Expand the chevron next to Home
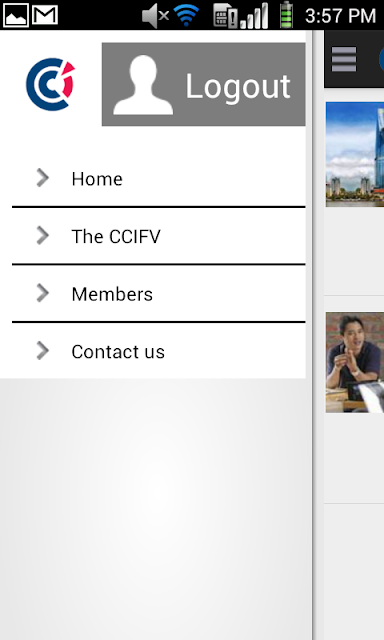Screen dimensions: 384x640 (43, 178)
